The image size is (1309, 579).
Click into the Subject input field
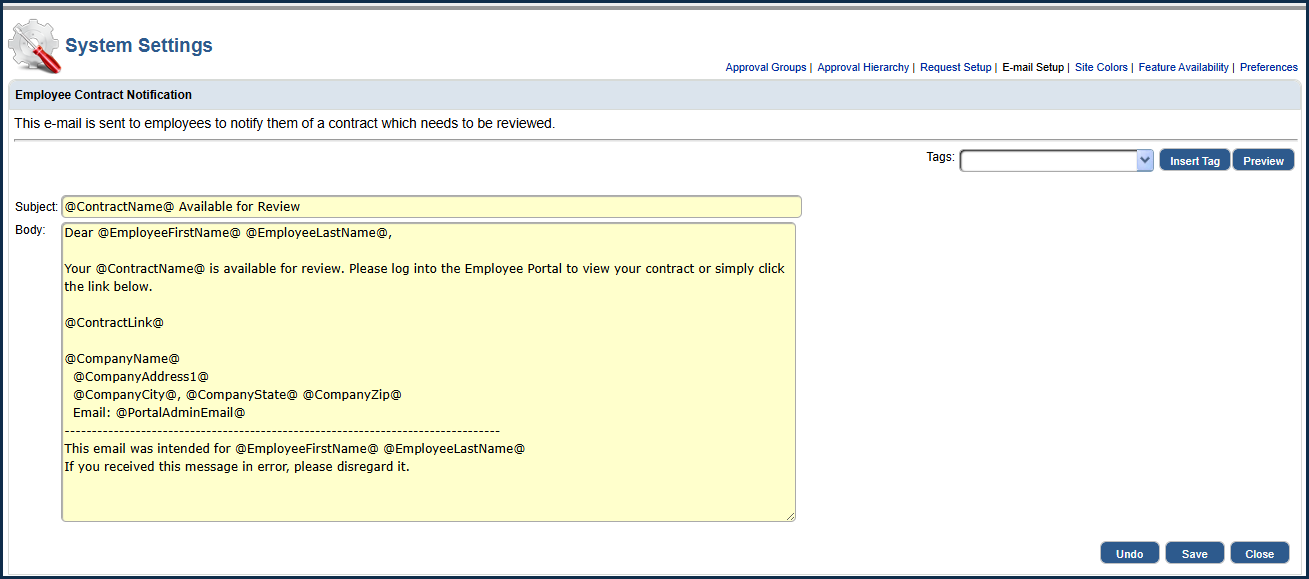pos(431,207)
